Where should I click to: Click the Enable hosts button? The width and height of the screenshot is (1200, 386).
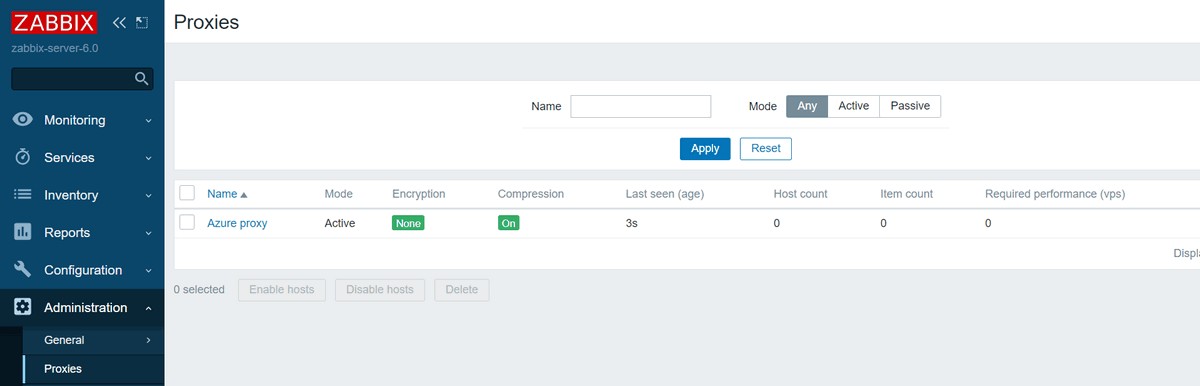[281, 290]
